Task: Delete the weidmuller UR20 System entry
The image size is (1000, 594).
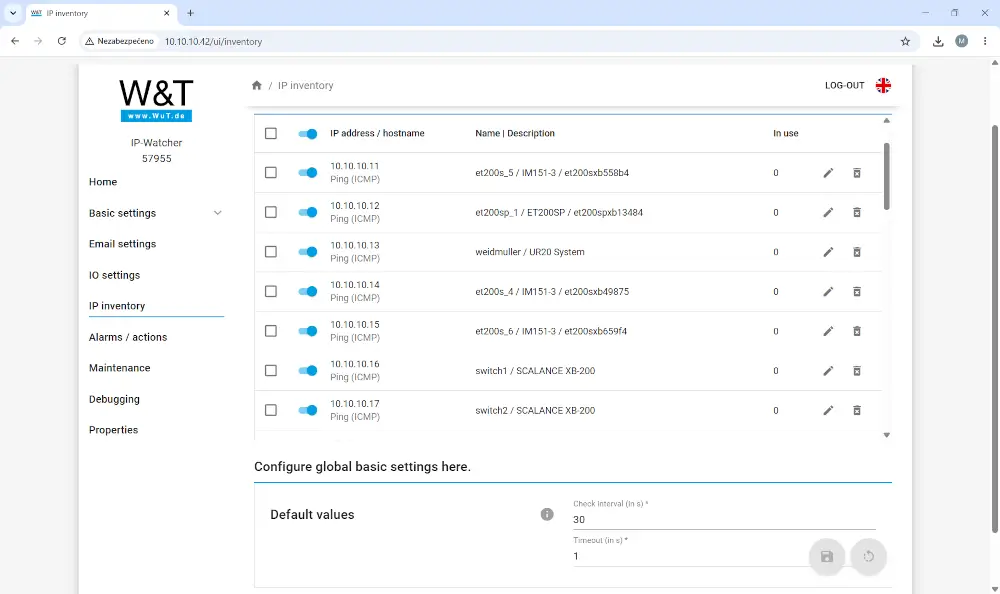Action: [857, 252]
